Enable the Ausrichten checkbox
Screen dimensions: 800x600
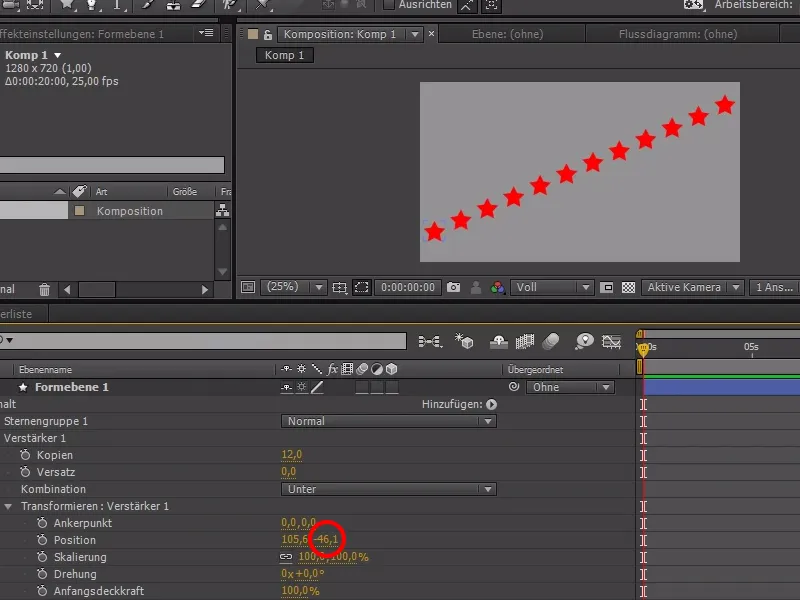(388, 5)
